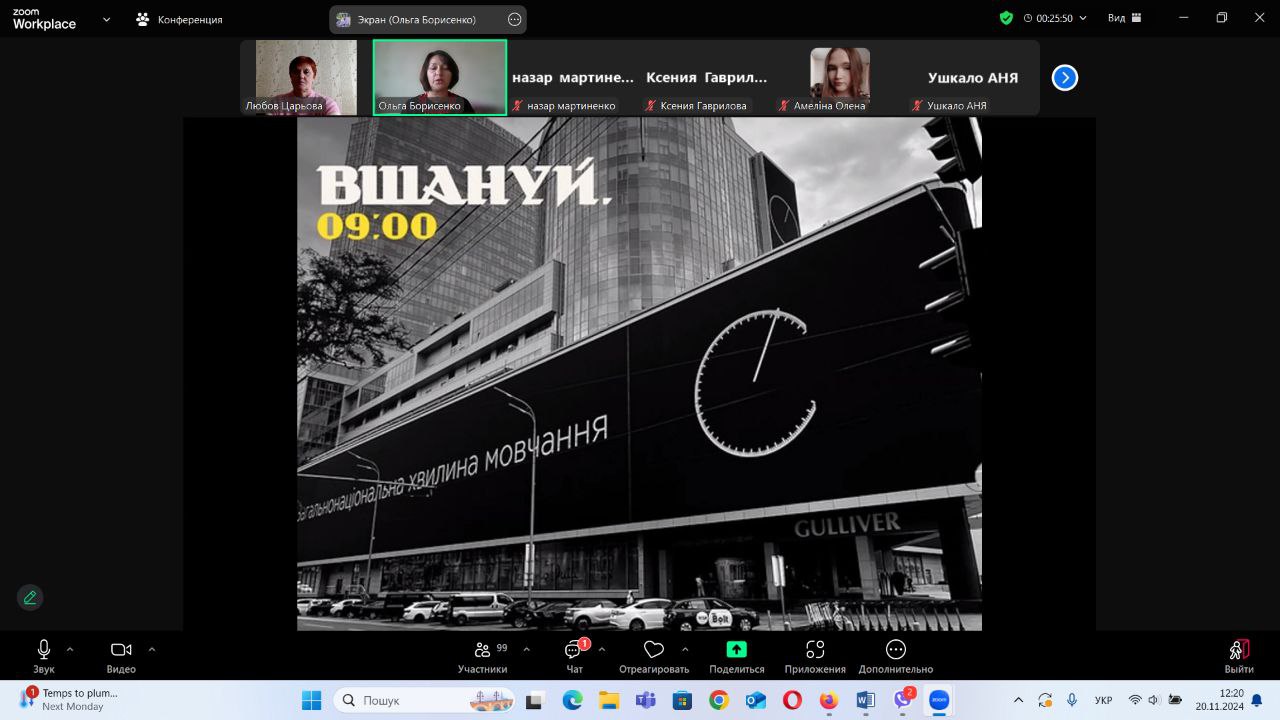Click the green encryption shield icon
Screen dimensions: 1280x720
point(1006,18)
